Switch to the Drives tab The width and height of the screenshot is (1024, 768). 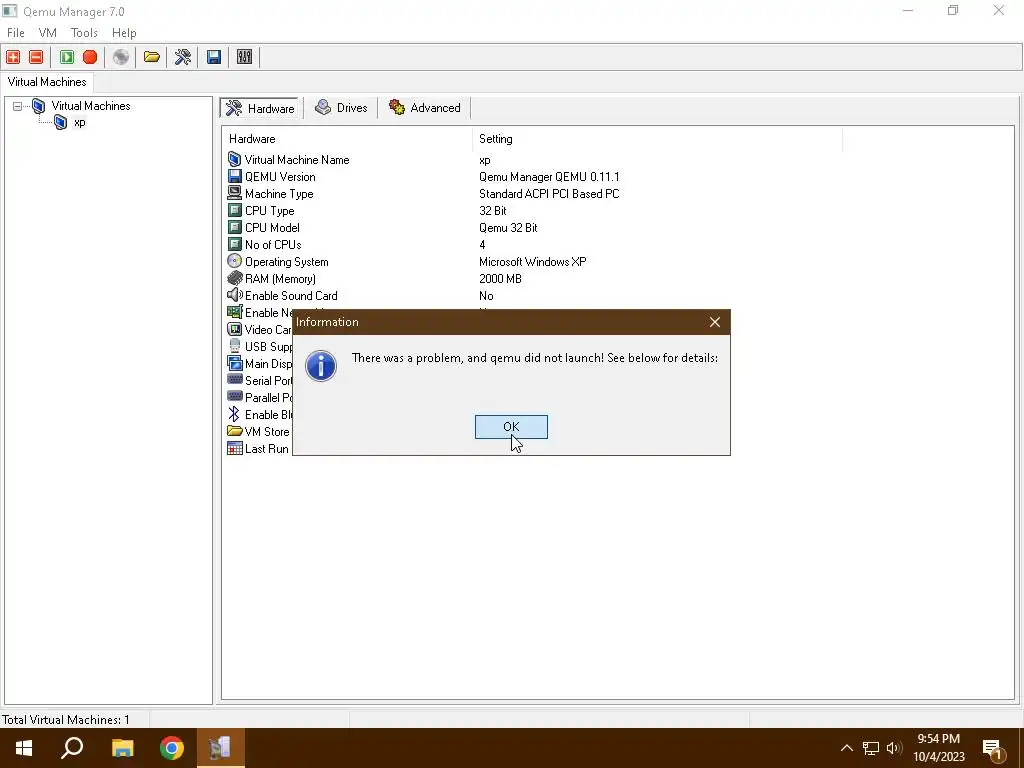(342, 108)
